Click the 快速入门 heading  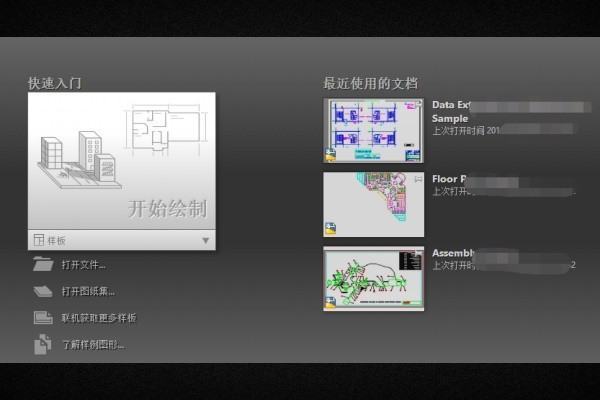(x=55, y=83)
